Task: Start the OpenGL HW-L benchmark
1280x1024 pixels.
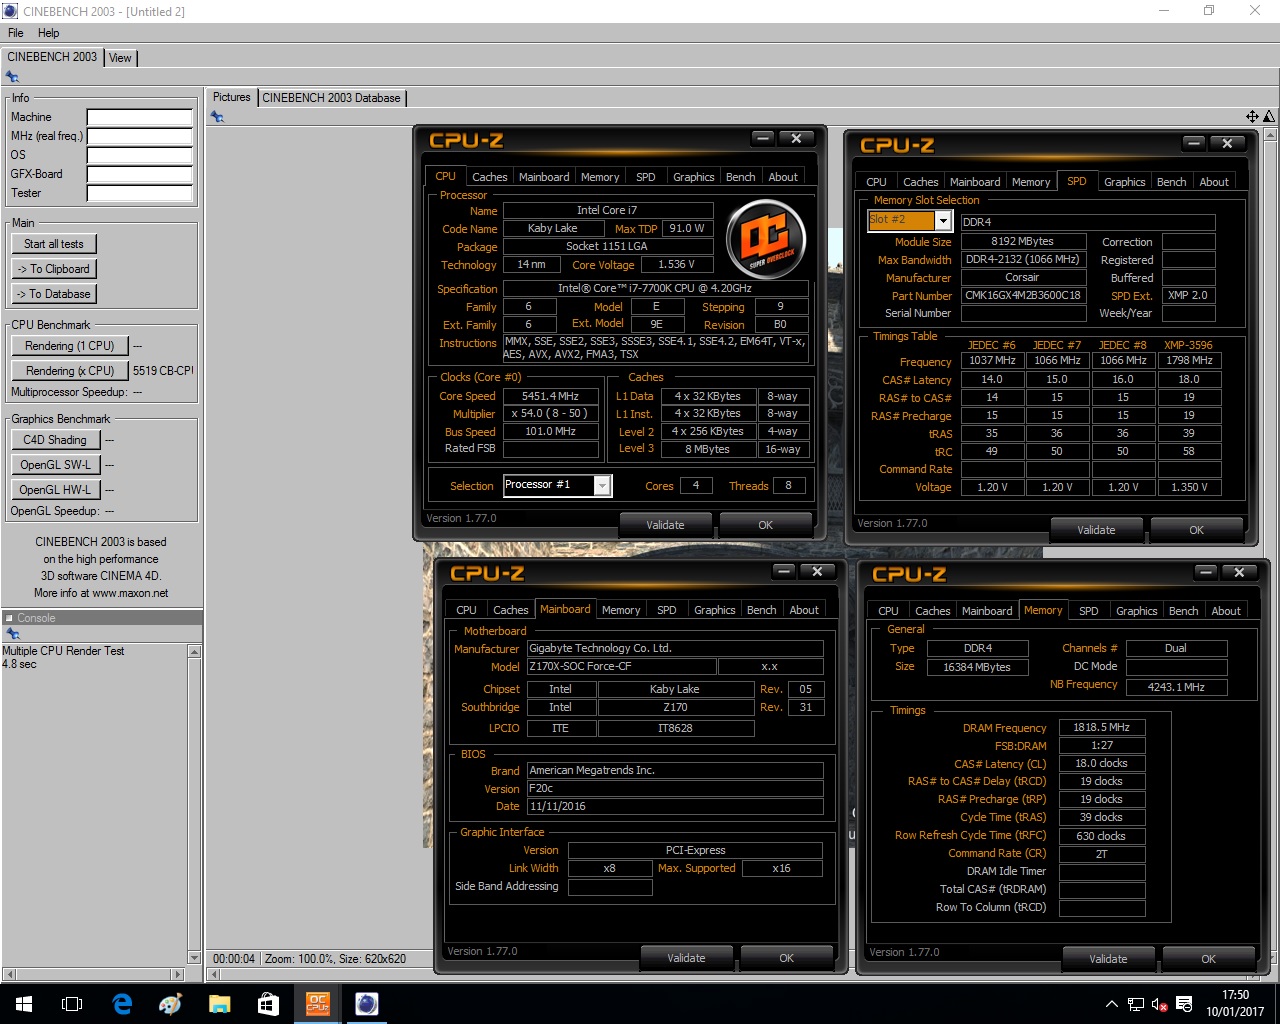Action: 55,490
